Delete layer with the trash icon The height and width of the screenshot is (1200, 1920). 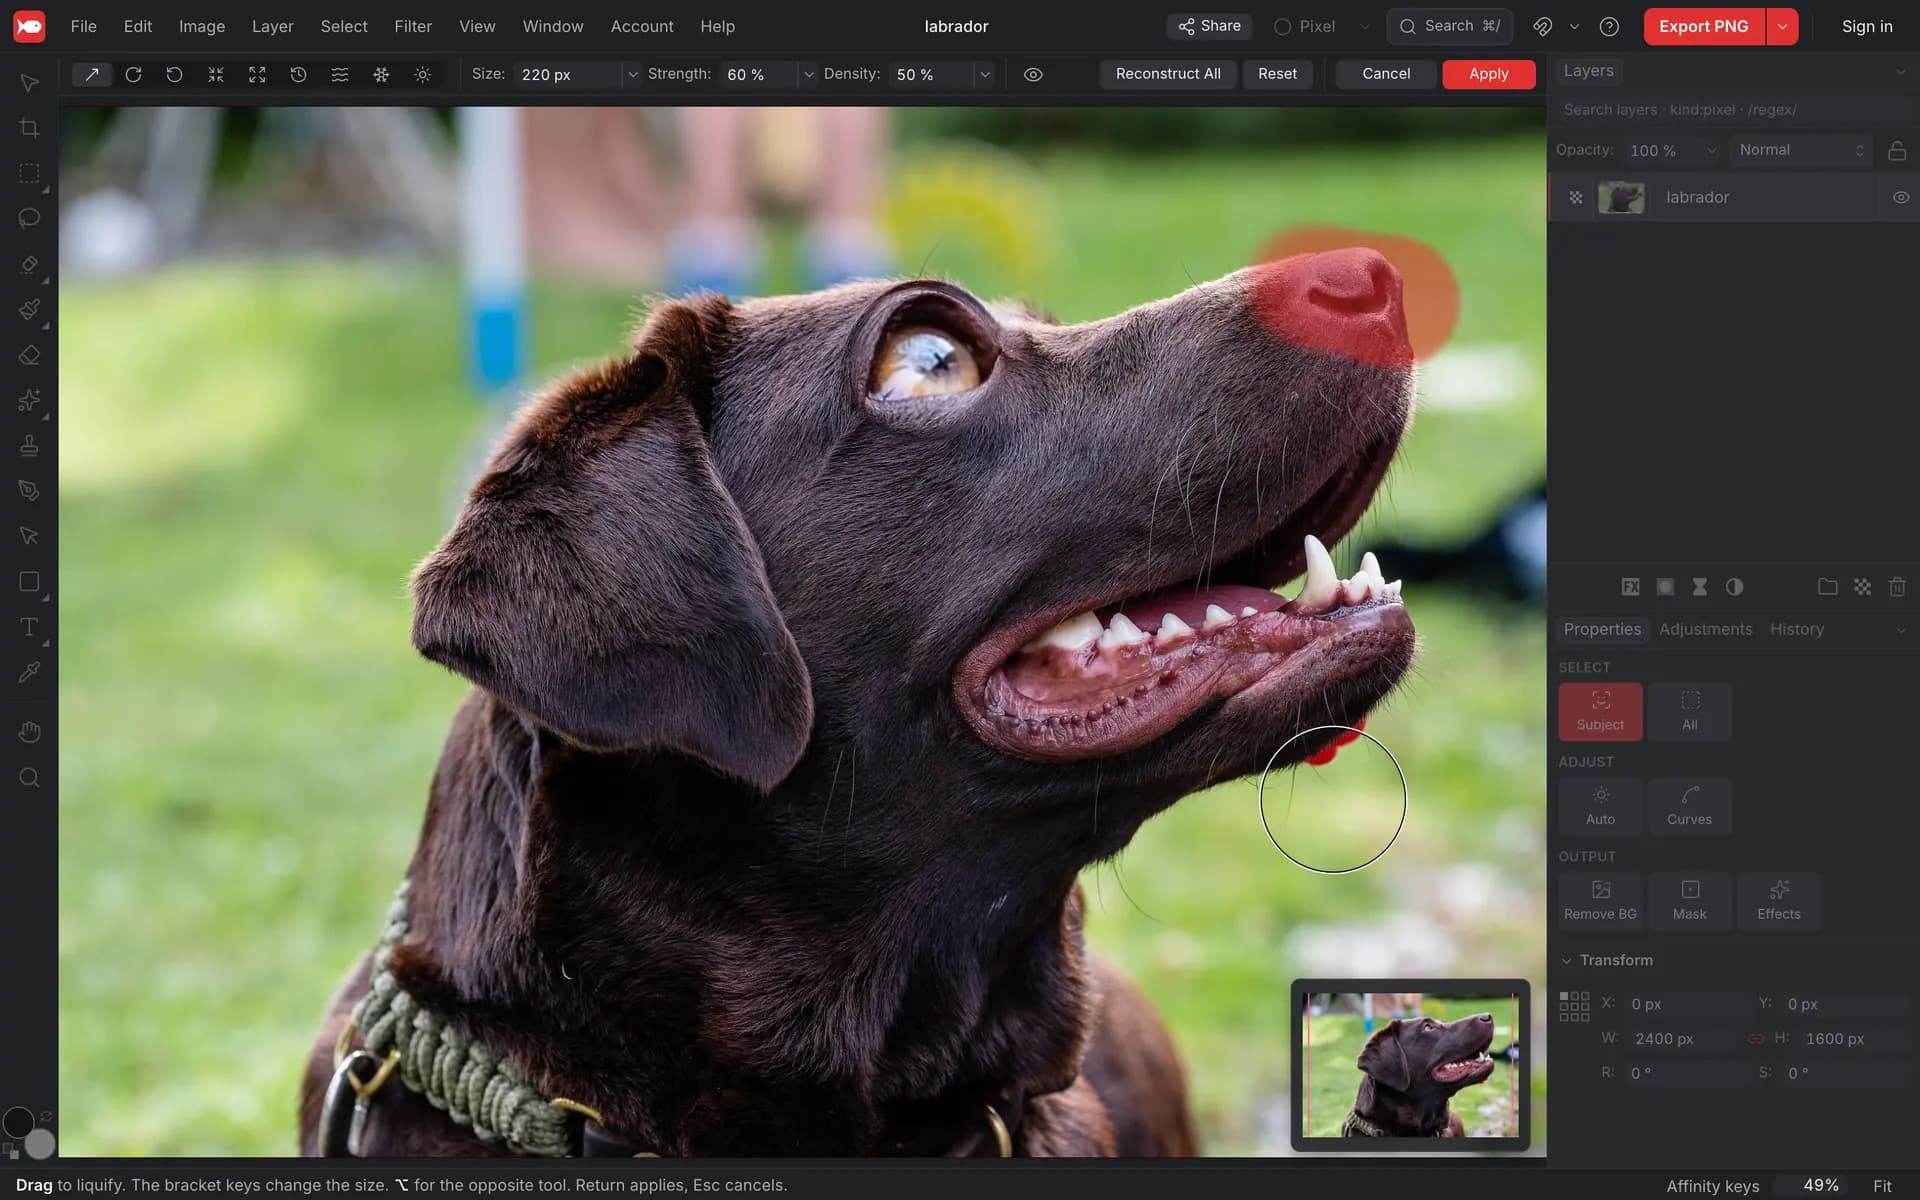[x=1897, y=587]
